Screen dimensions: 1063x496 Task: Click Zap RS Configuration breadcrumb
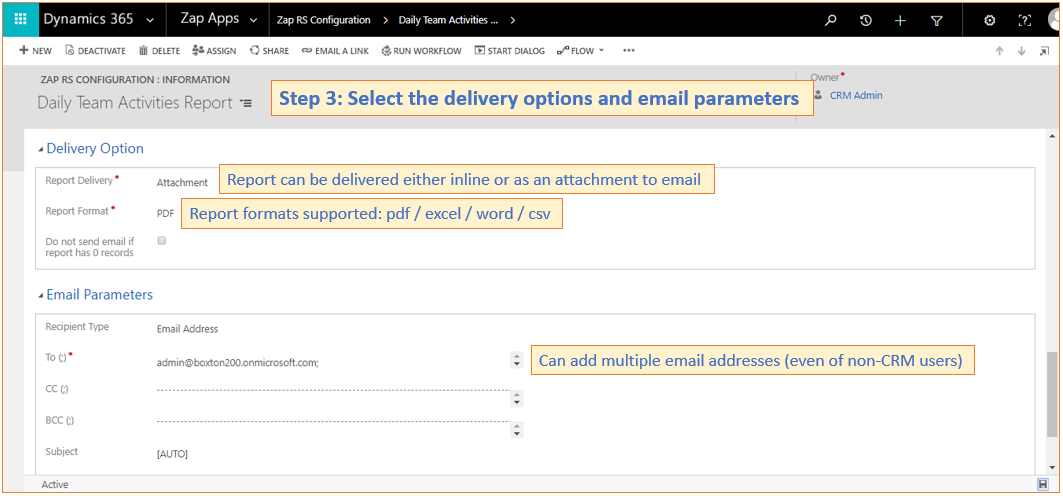coord(323,20)
